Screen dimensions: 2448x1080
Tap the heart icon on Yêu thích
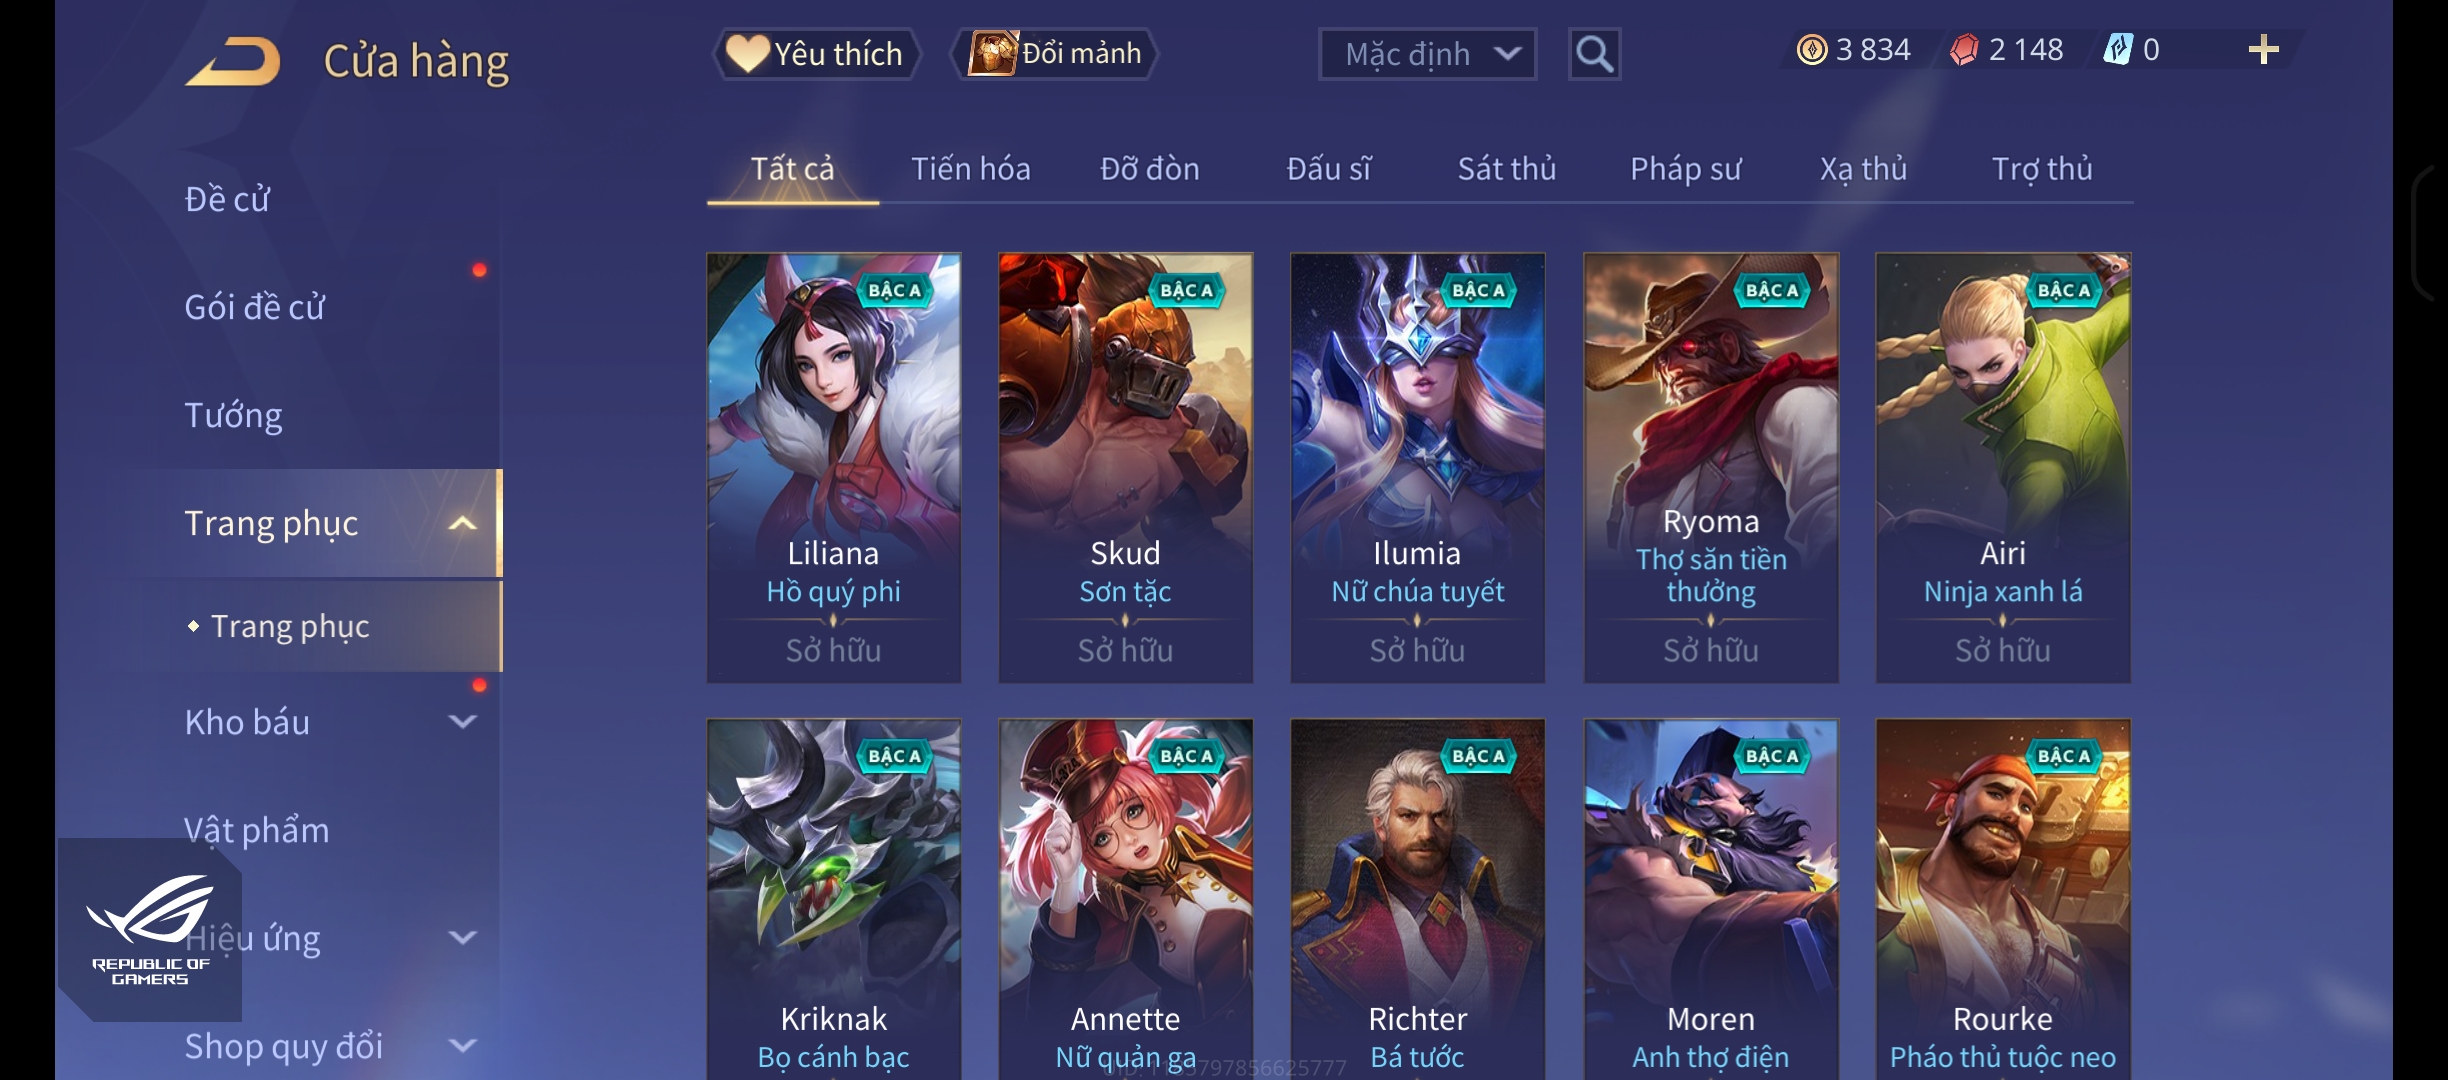click(x=746, y=53)
